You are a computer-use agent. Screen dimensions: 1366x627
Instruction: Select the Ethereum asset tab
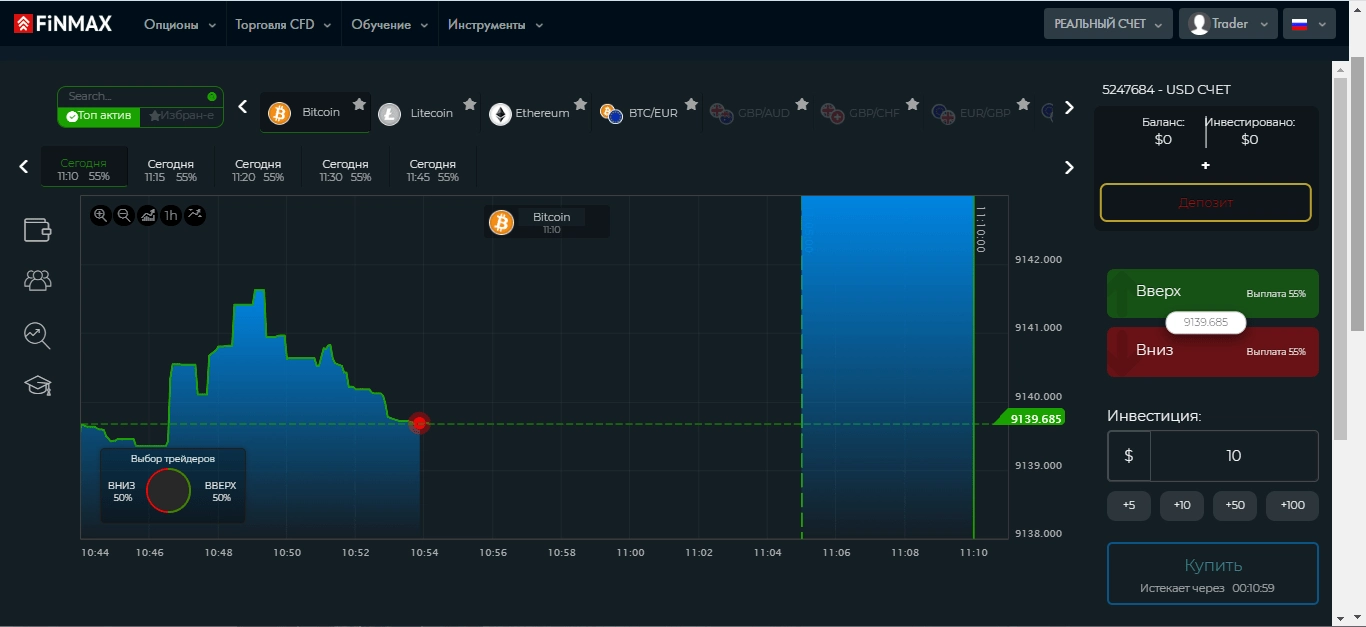pyautogui.click(x=537, y=113)
